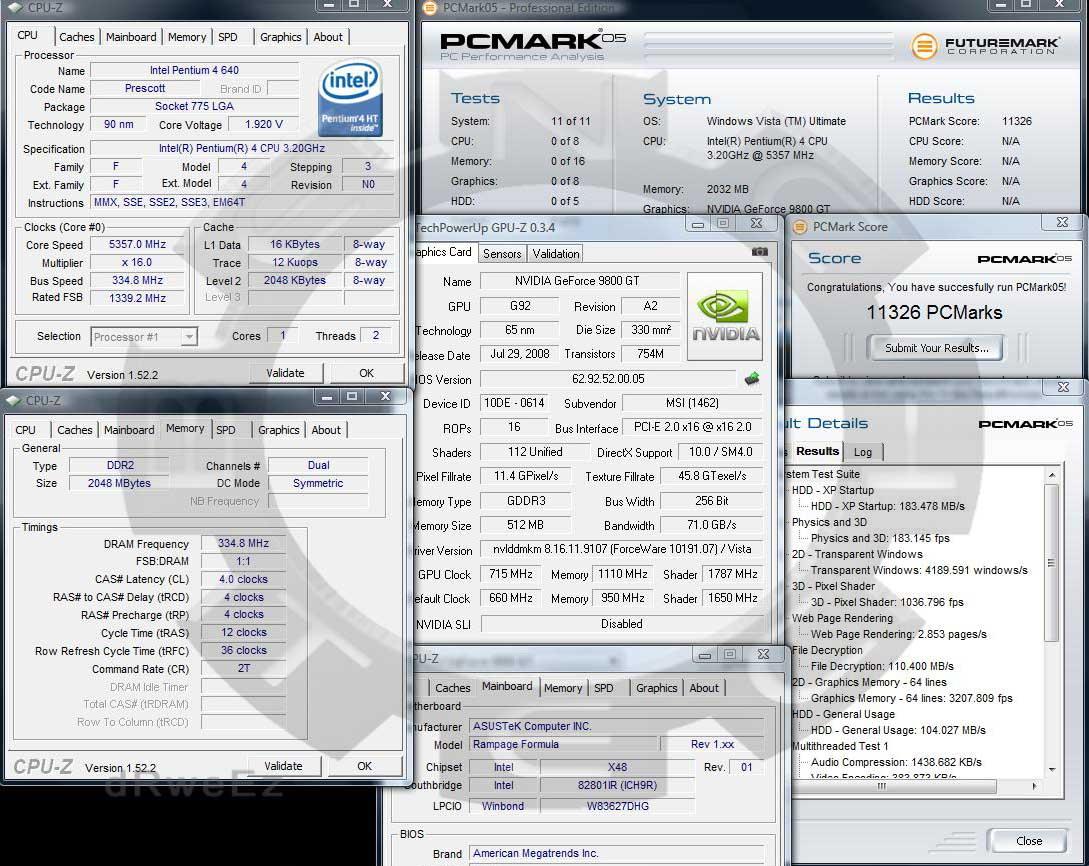Open the Log tab in Result Details
The height and width of the screenshot is (866, 1089).
863,452
